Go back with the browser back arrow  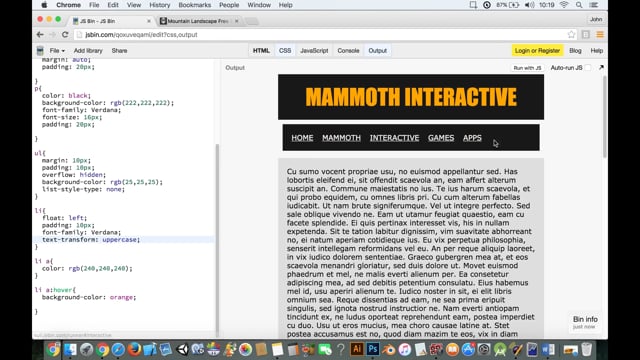pyautogui.click(x=40, y=35)
